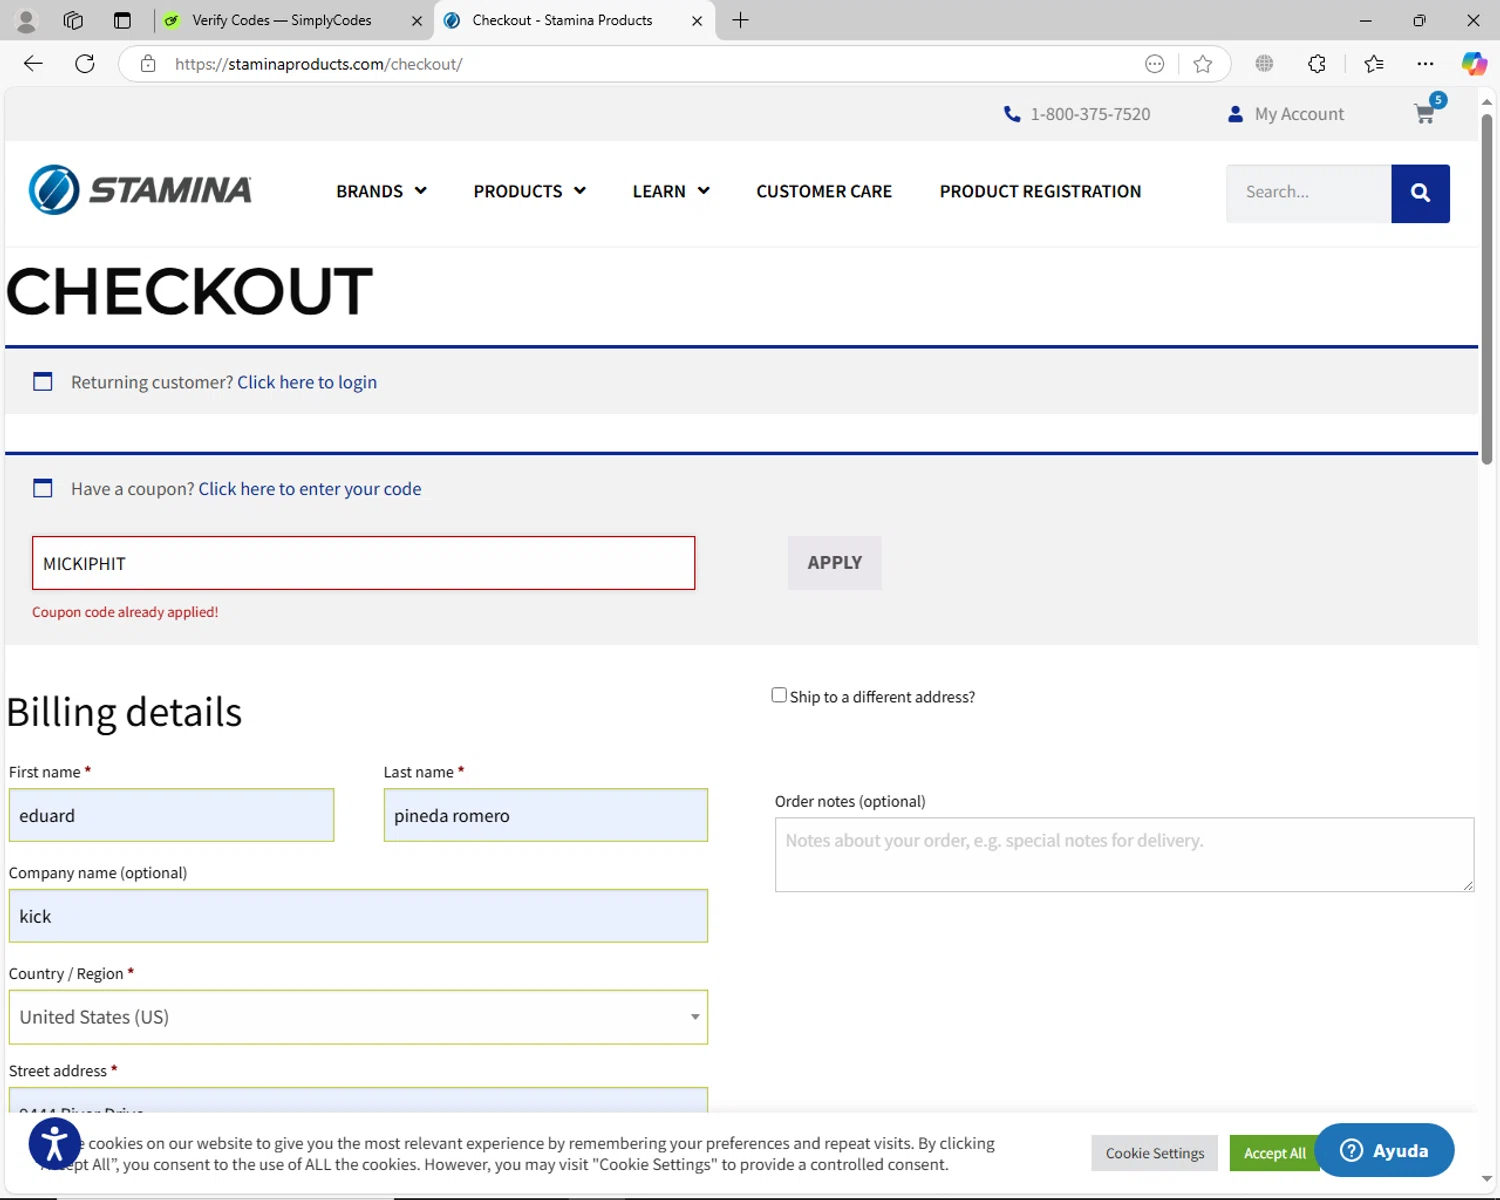This screenshot has width=1500, height=1200.
Task: Open the workspaces icon in title bar
Action: pos(73,20)
